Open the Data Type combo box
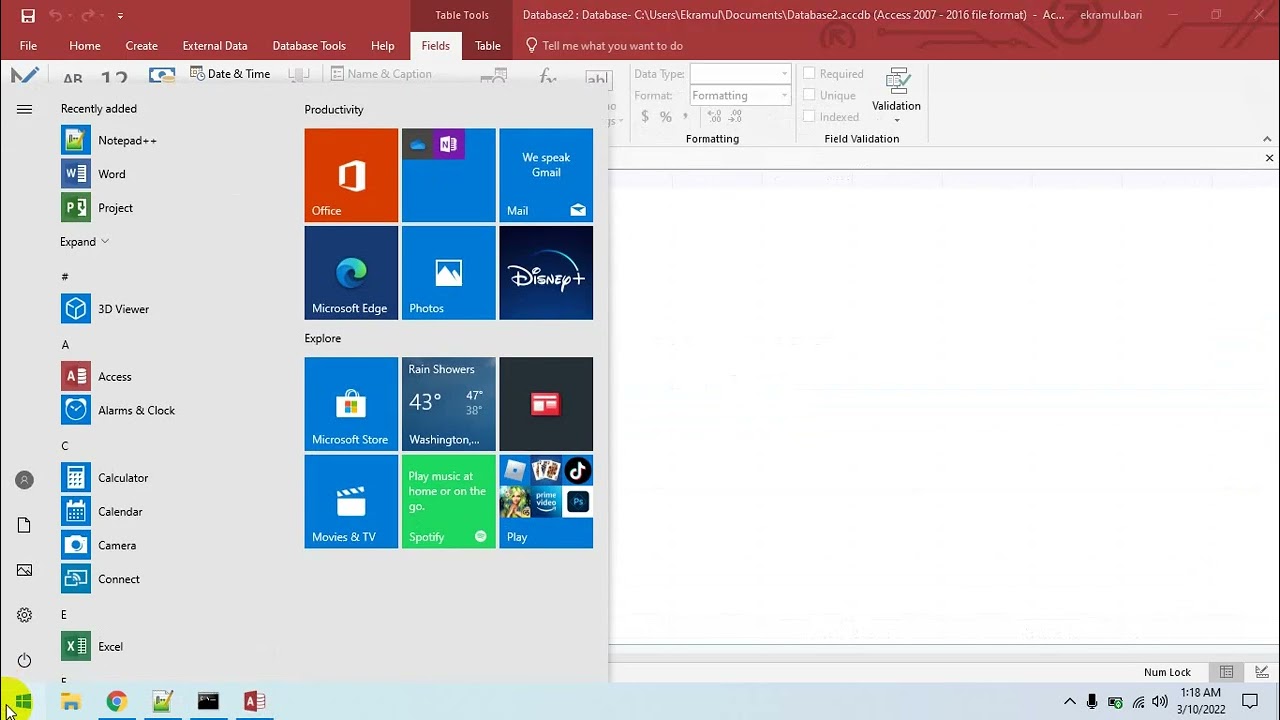Image resolution: width=1280 pixels, height=720 pixels. pyautogui.click(x=740, y=74)
